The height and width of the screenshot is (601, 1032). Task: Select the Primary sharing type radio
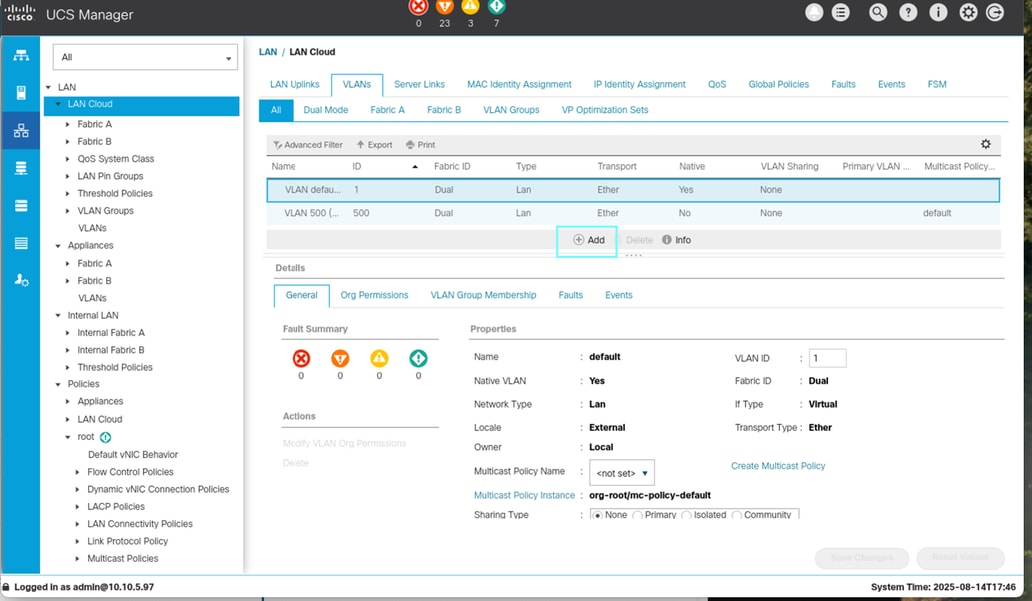(637, 515)
